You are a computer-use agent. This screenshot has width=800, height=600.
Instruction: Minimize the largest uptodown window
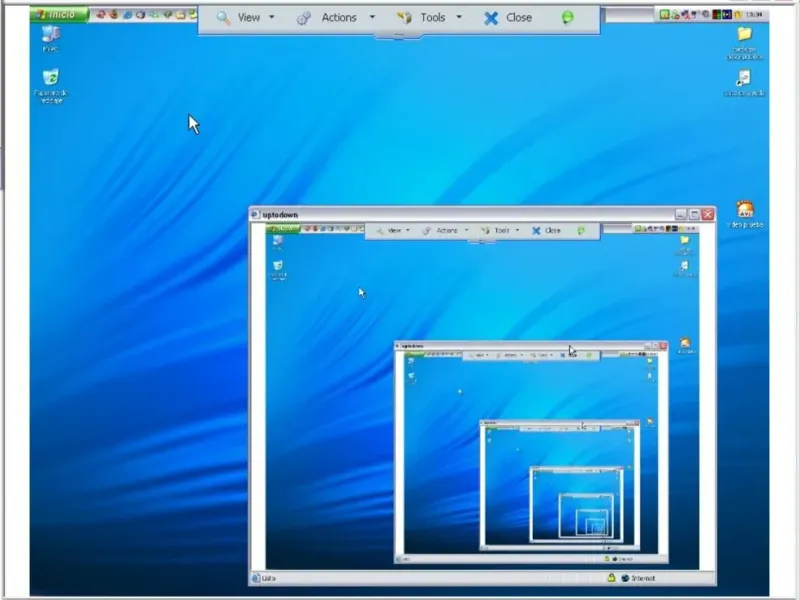(681, 215)
